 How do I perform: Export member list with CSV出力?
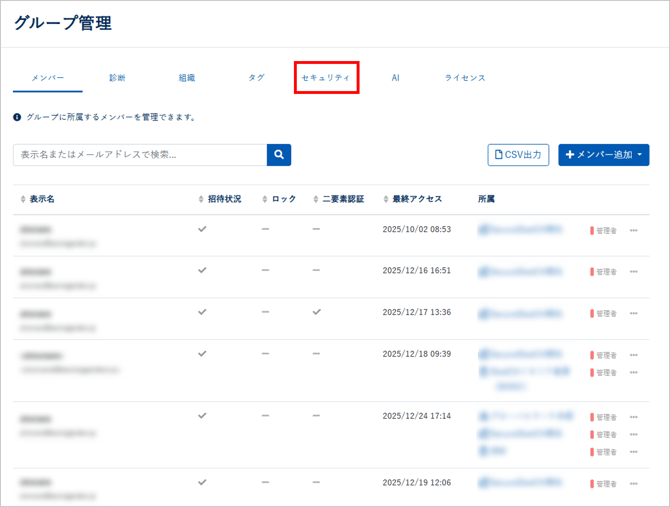click(518, 155)
